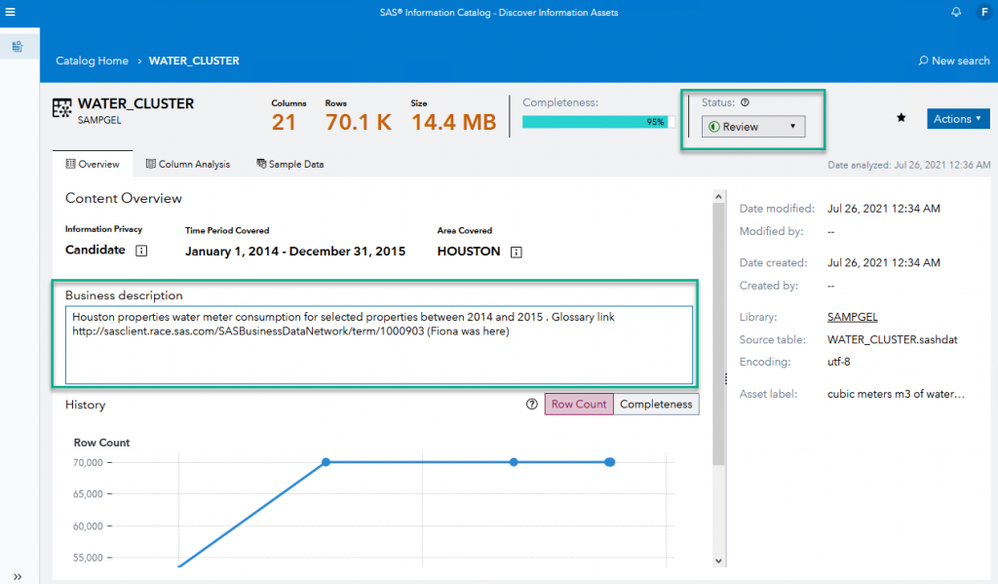The height and width of the screenshot is (584, 998).
Task: Click the notifications bell icon
Action: pyautogui.click(x=956, y=12)
